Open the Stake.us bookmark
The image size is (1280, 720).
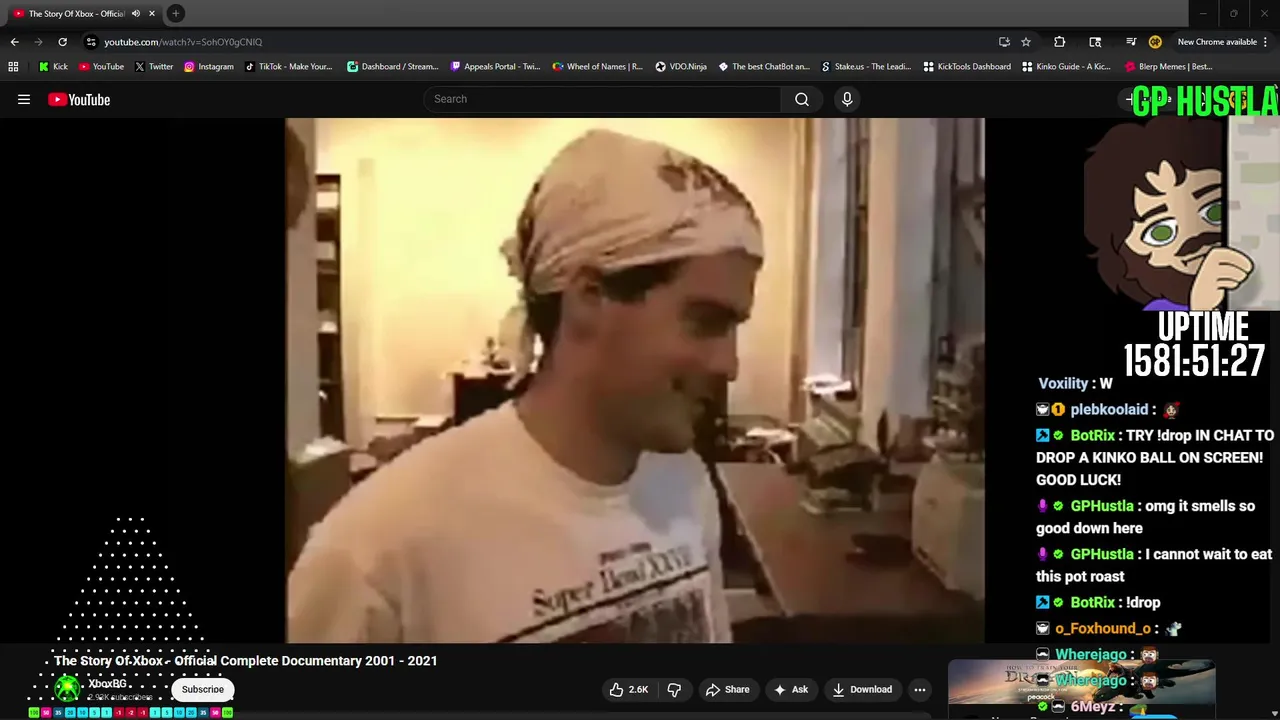pos(866,67)
